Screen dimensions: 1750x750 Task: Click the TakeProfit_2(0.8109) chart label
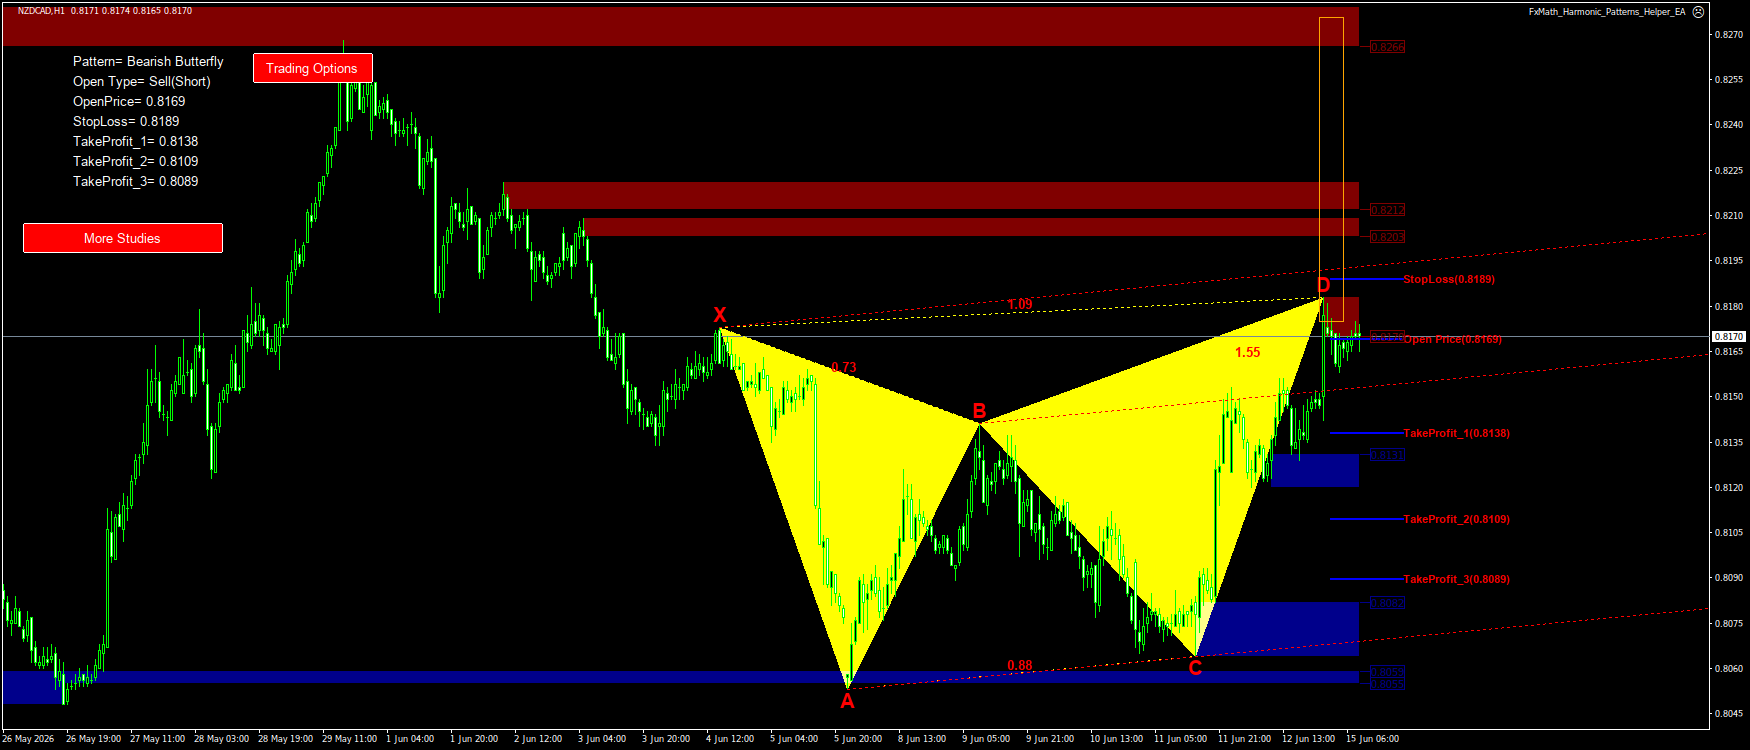[1457, 519]
